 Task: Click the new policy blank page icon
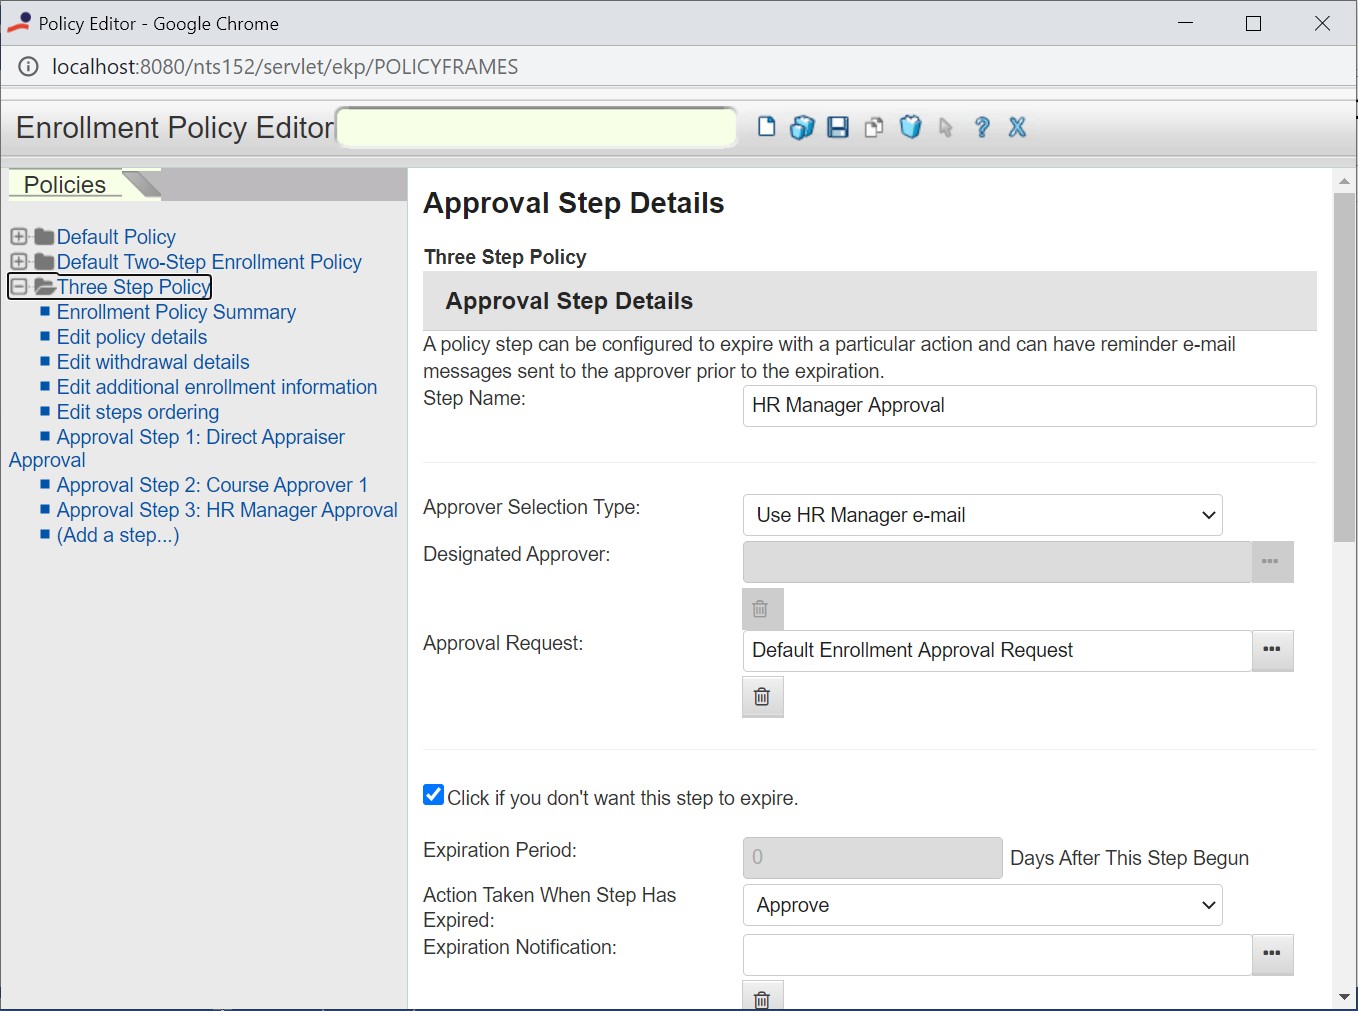[x=766, y=127]
